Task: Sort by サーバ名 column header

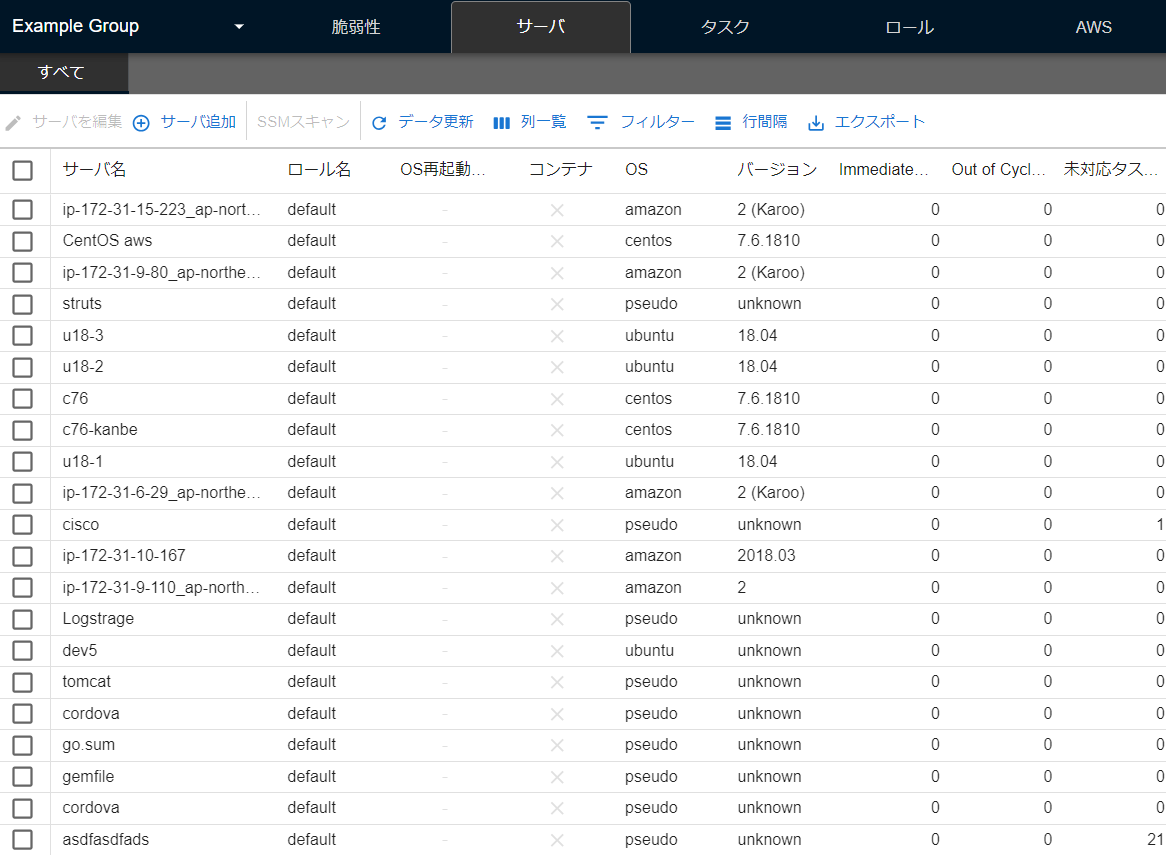Action: tap(94, 170)
